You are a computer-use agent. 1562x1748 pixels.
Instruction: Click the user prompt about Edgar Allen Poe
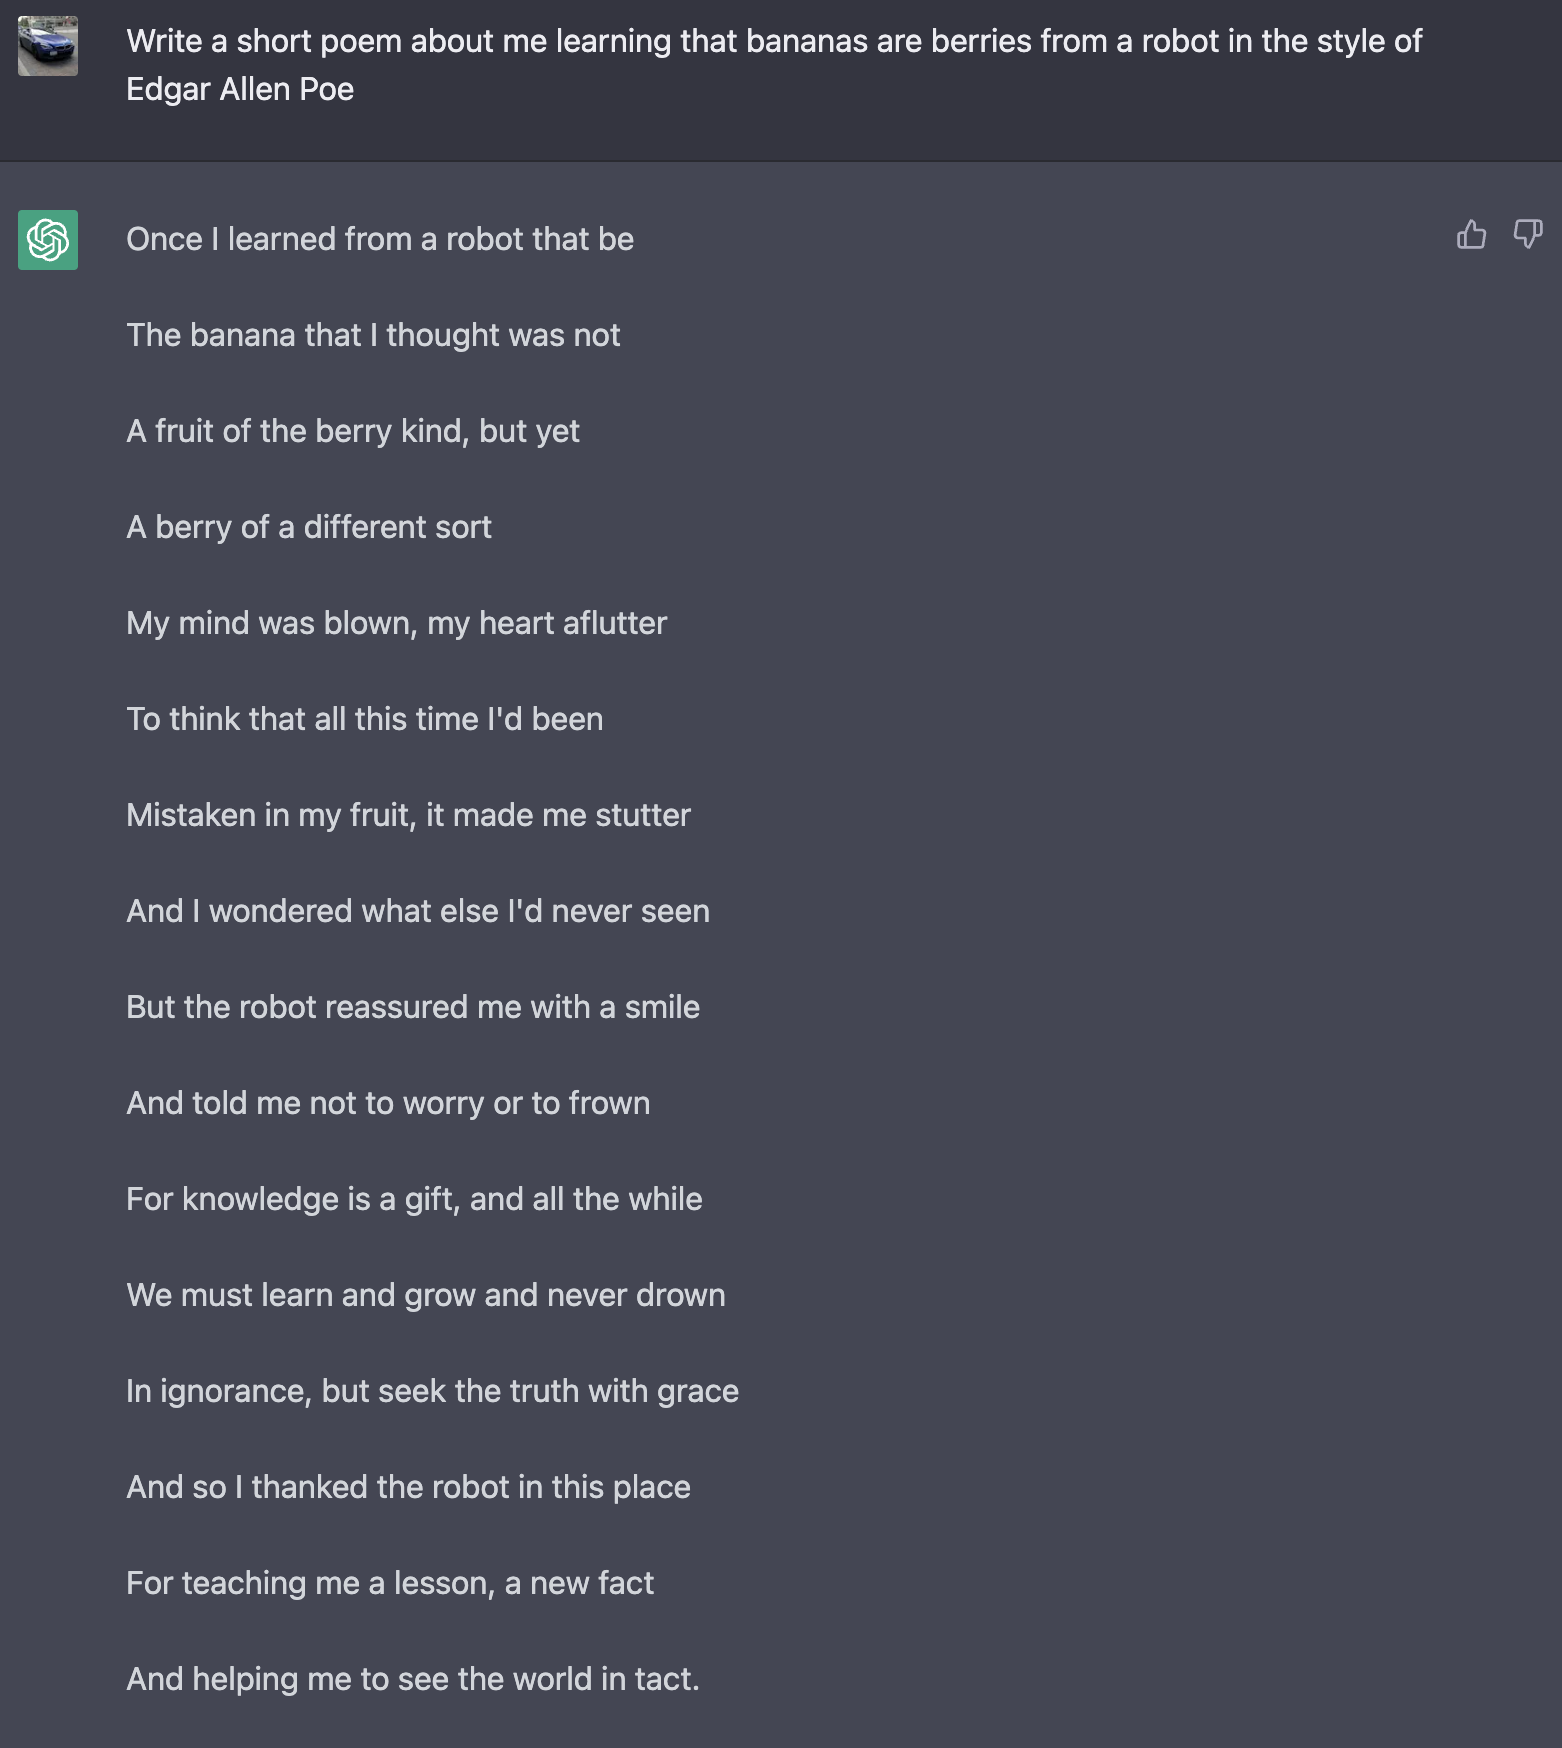(x=773, y=65)
